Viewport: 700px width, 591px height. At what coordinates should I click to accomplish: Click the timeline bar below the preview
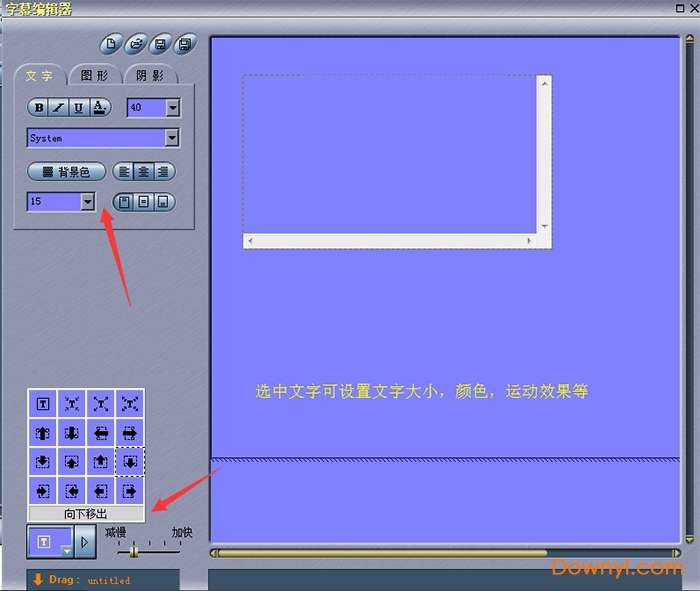click(x=383, y=553)
